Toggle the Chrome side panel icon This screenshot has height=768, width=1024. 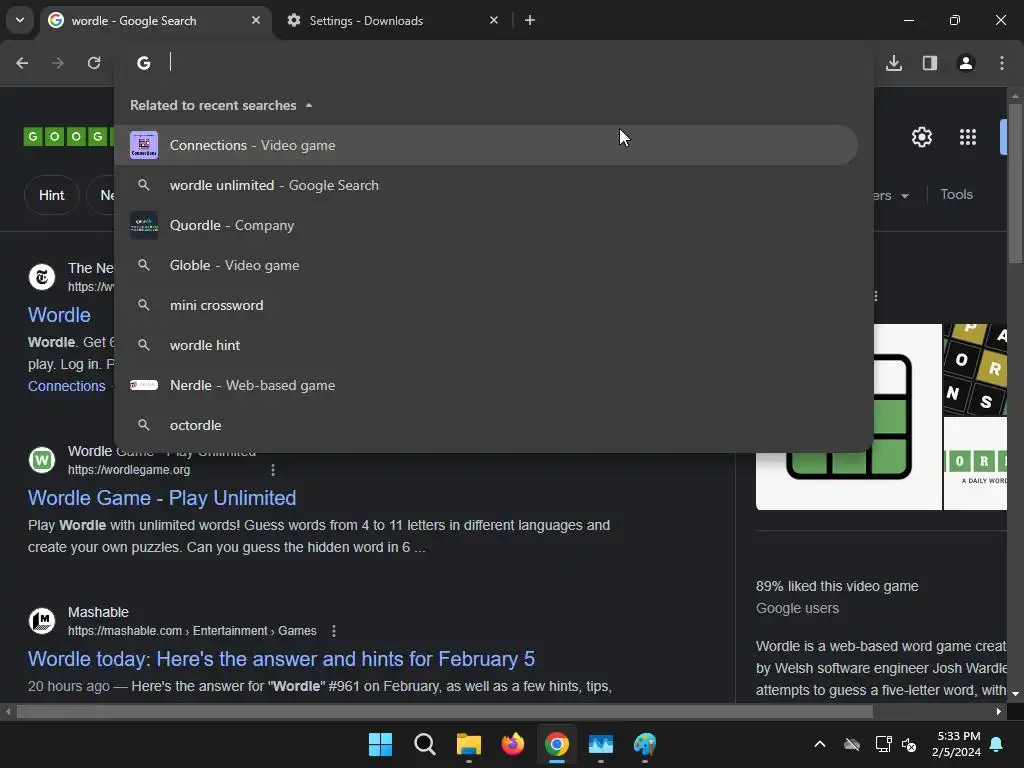pos(930,63)
